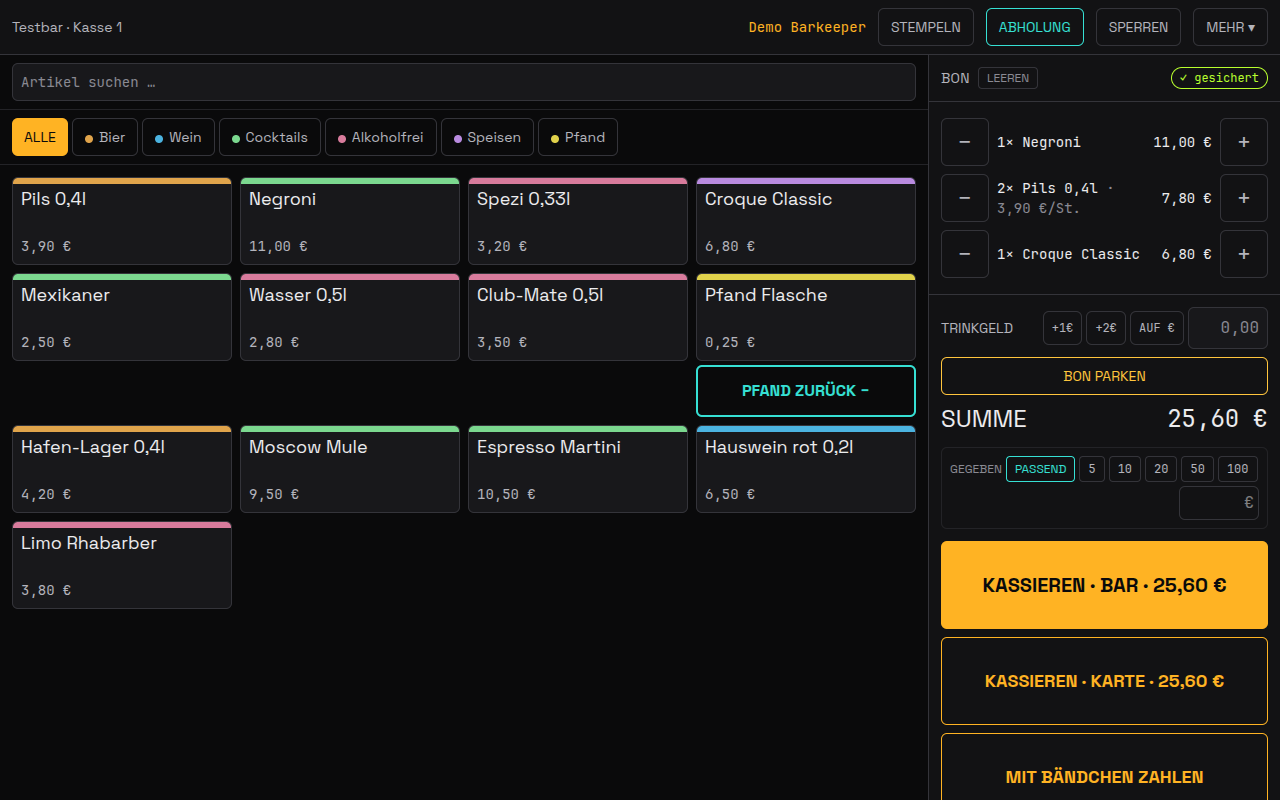Reduce Croque Classic with minus button
The height and width of the screenshot is (800, 1280).
[x=965, y=254]
